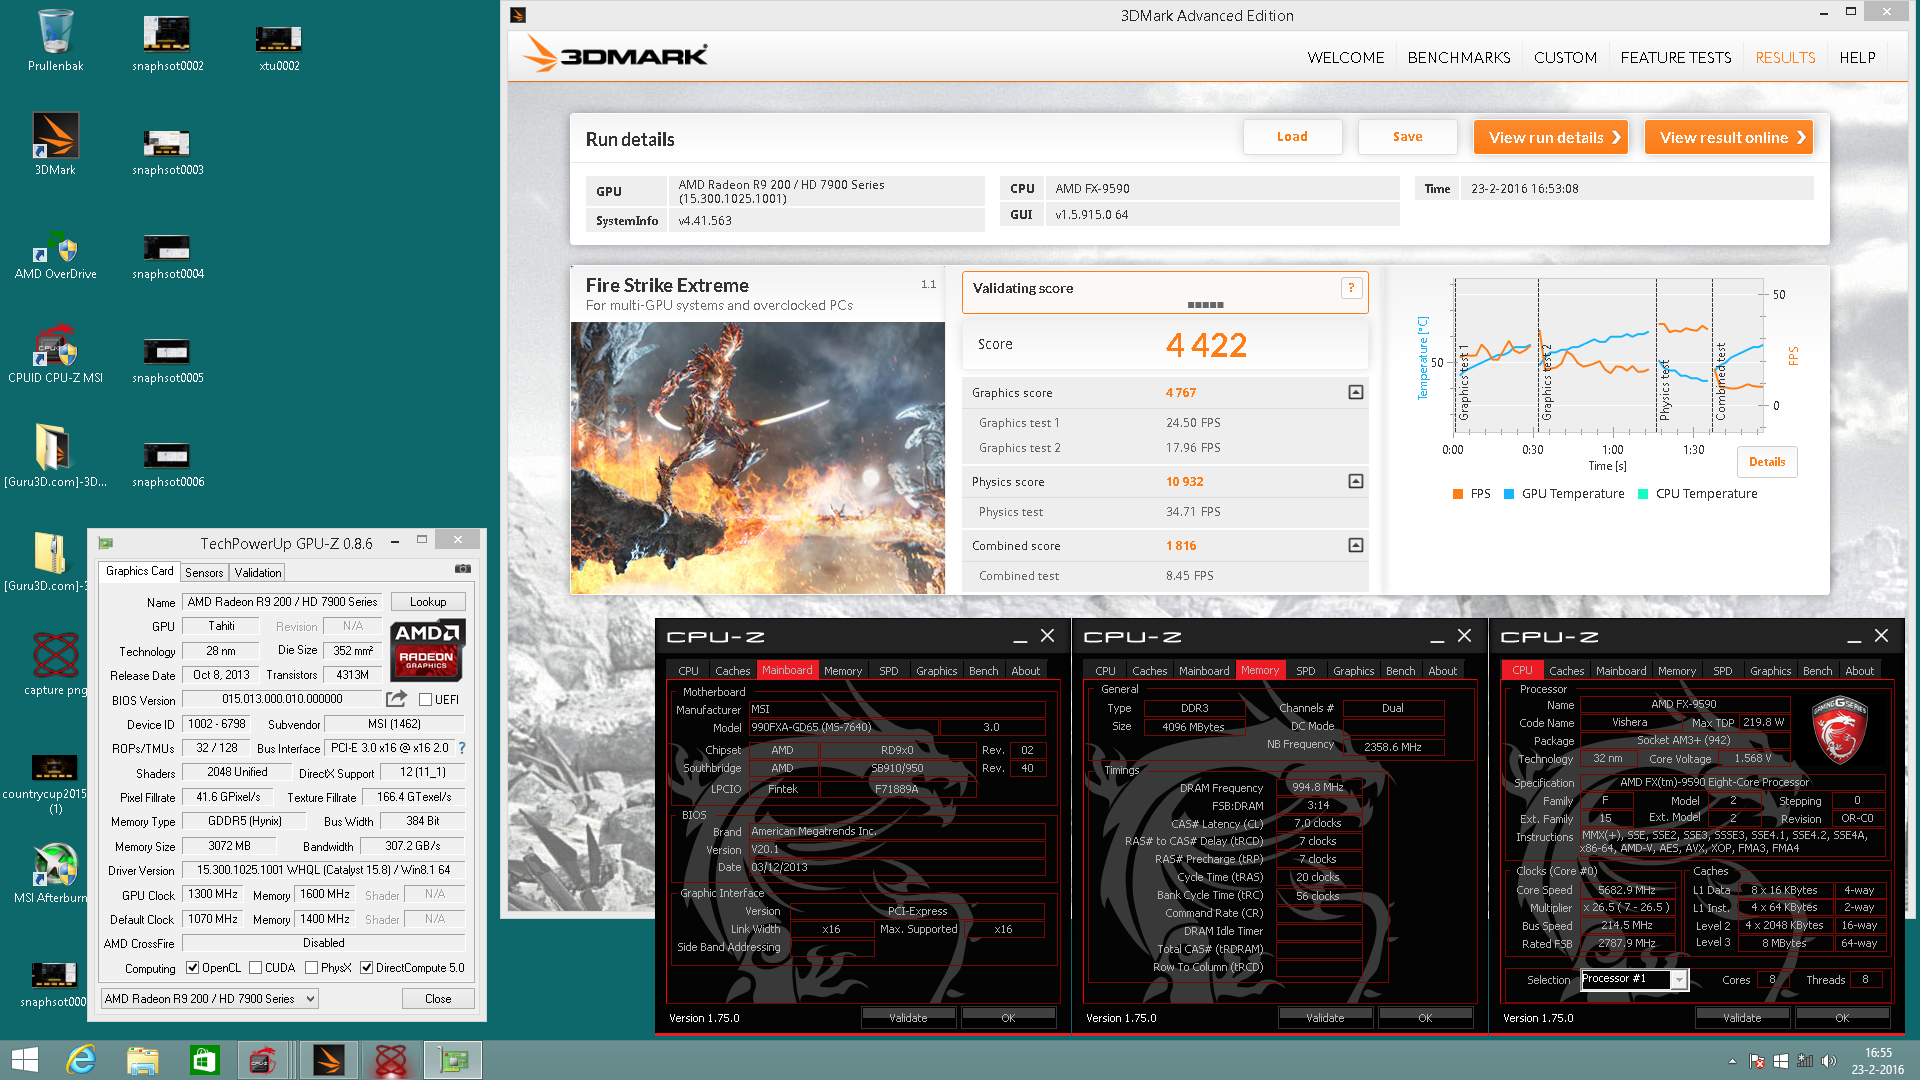1920x1080 pixels.
Task: Collapse the Combined score section
Action: [1356, 545]
